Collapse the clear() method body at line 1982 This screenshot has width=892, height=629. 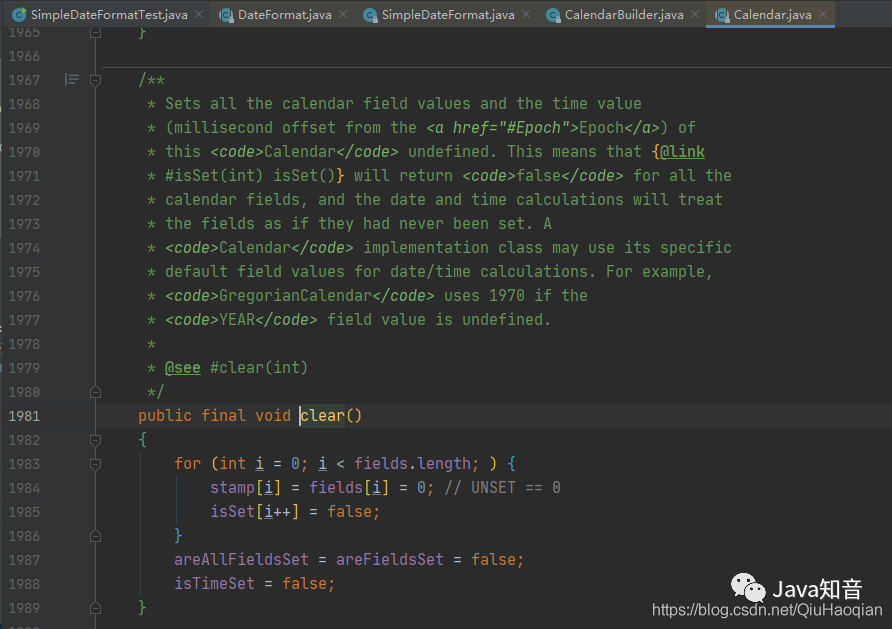point(96,440)
